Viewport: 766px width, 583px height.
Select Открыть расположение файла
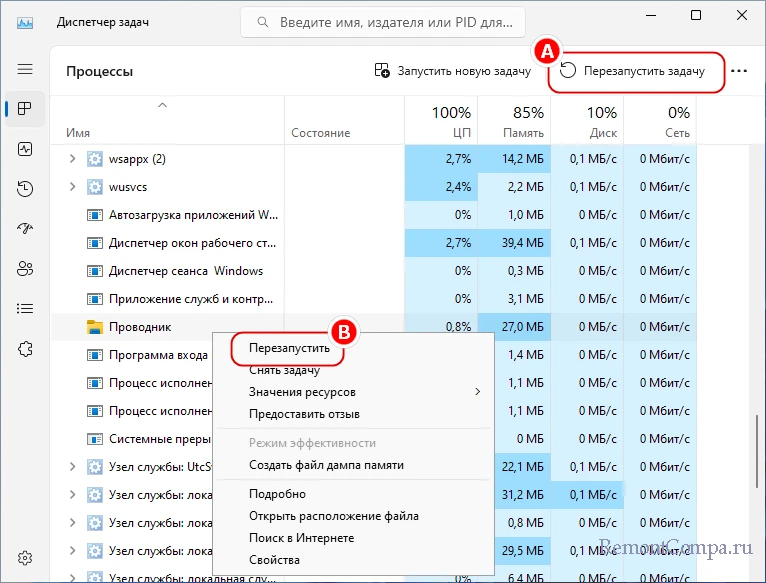click(x=354, y=516)
